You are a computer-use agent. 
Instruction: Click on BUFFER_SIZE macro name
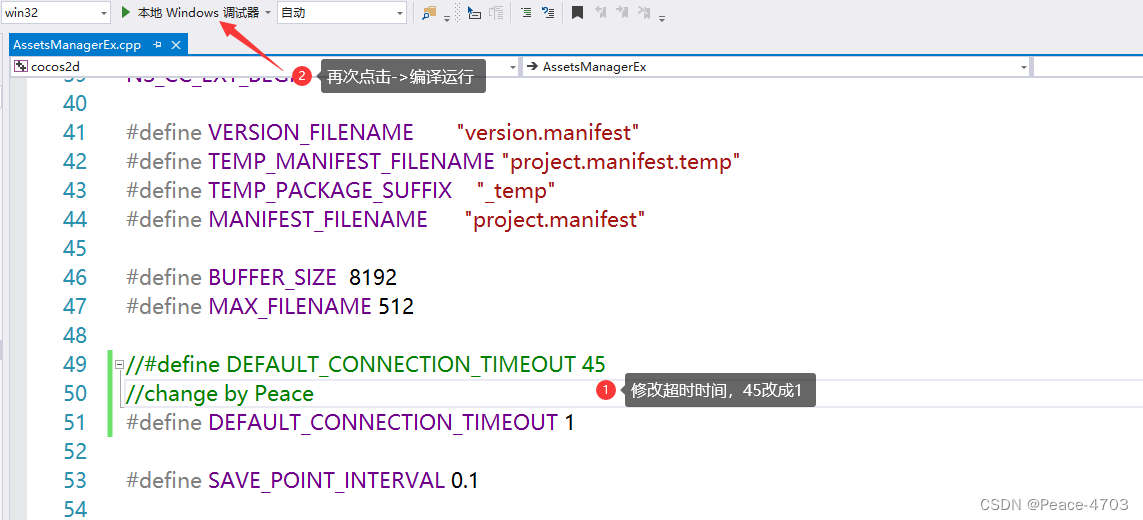273,278
